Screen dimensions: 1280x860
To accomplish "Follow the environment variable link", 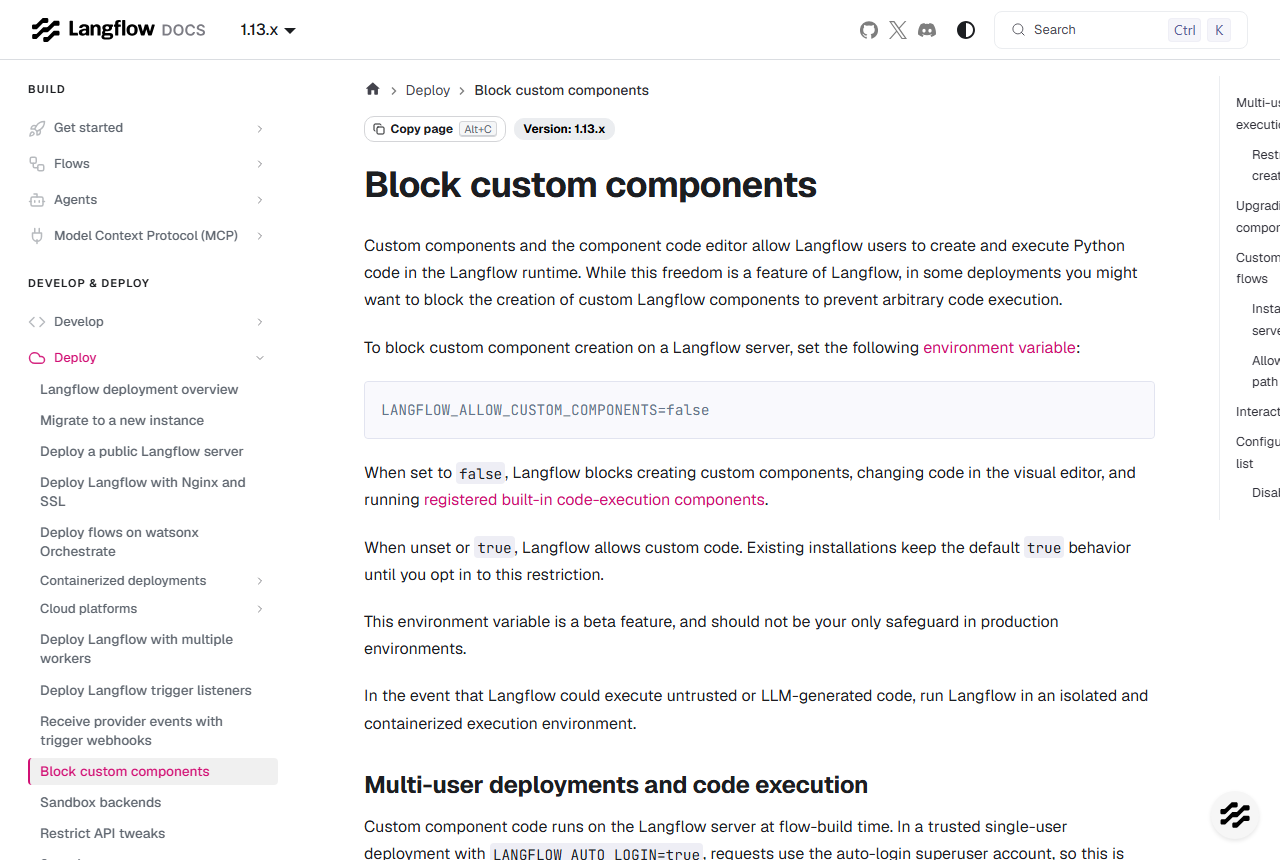I will pos(999,348).
